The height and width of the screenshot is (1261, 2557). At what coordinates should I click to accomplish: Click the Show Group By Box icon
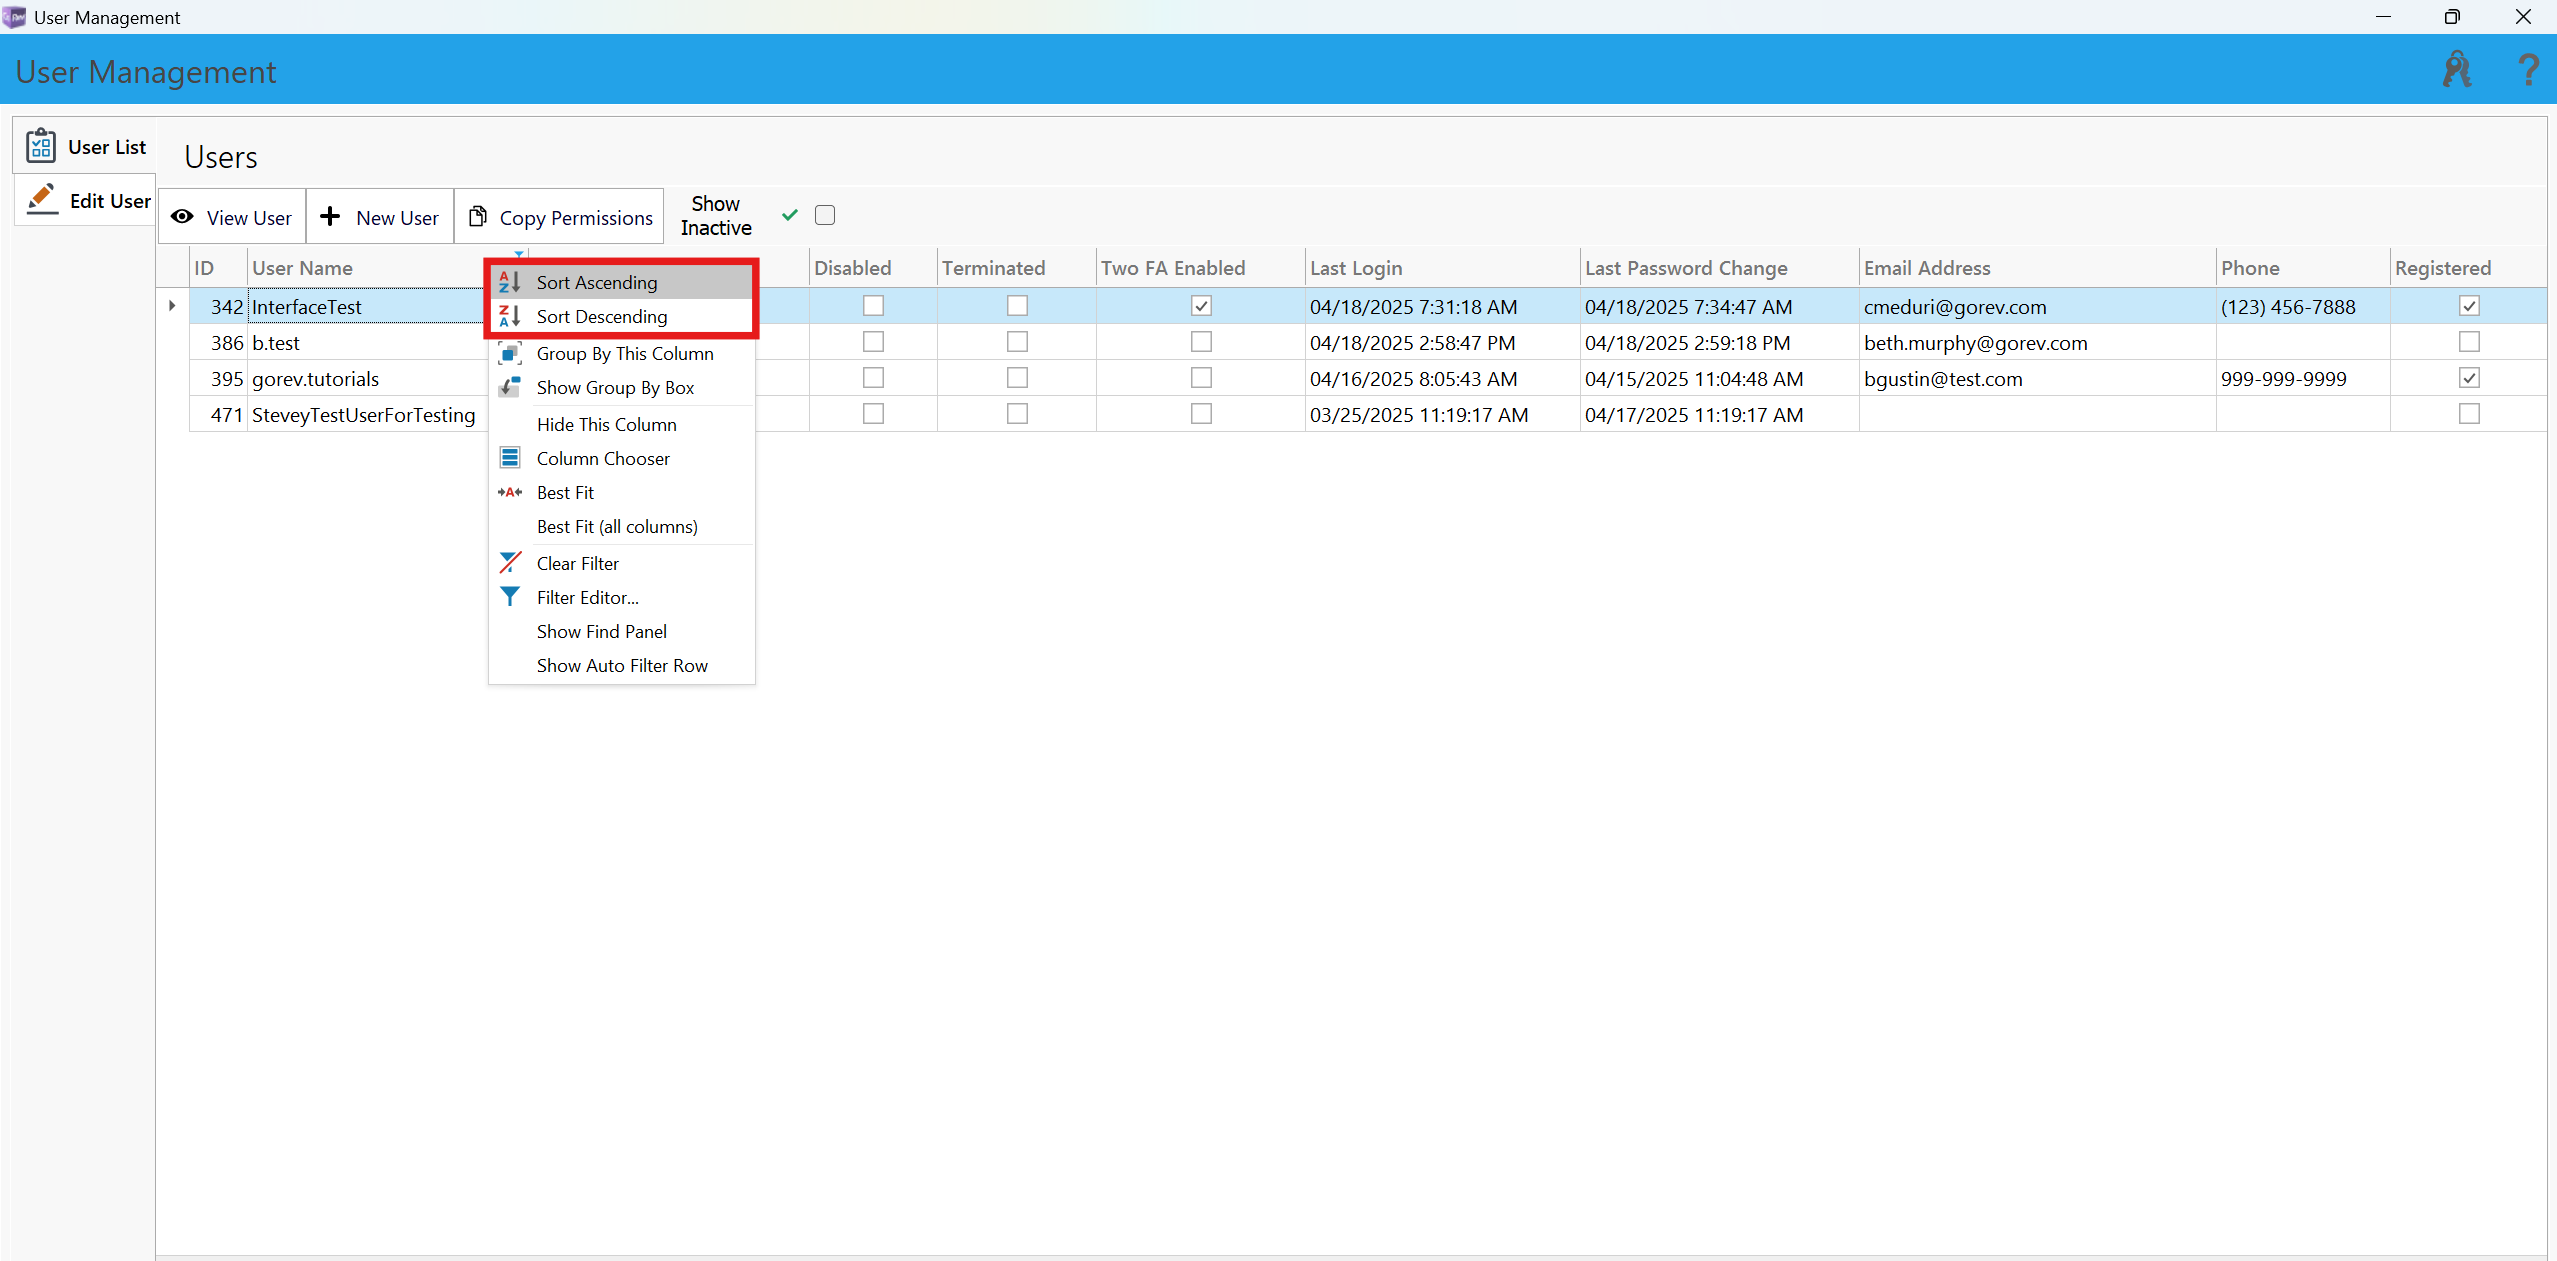510,387
